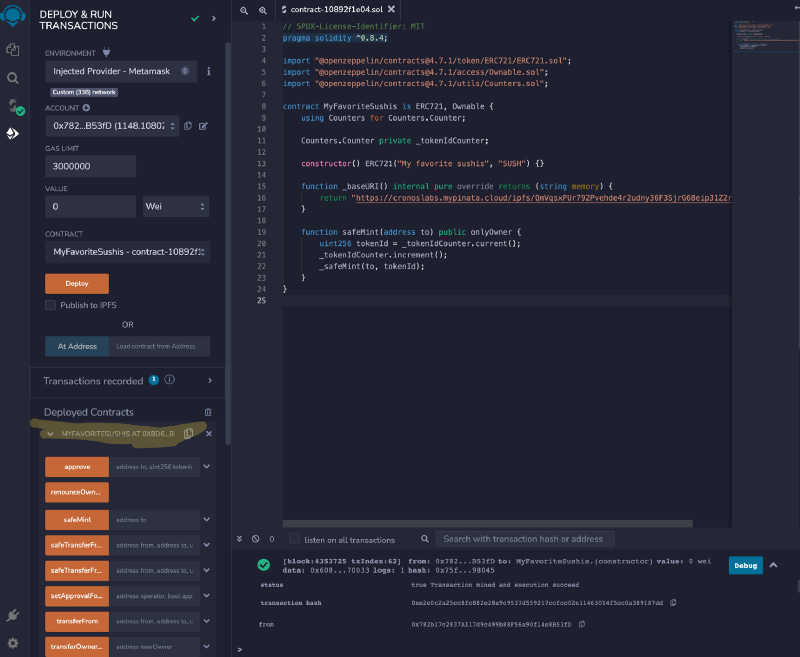Open the File Explorer from the sidebar
The height and width of the screenshot is (657, 800).
(13, 48)
